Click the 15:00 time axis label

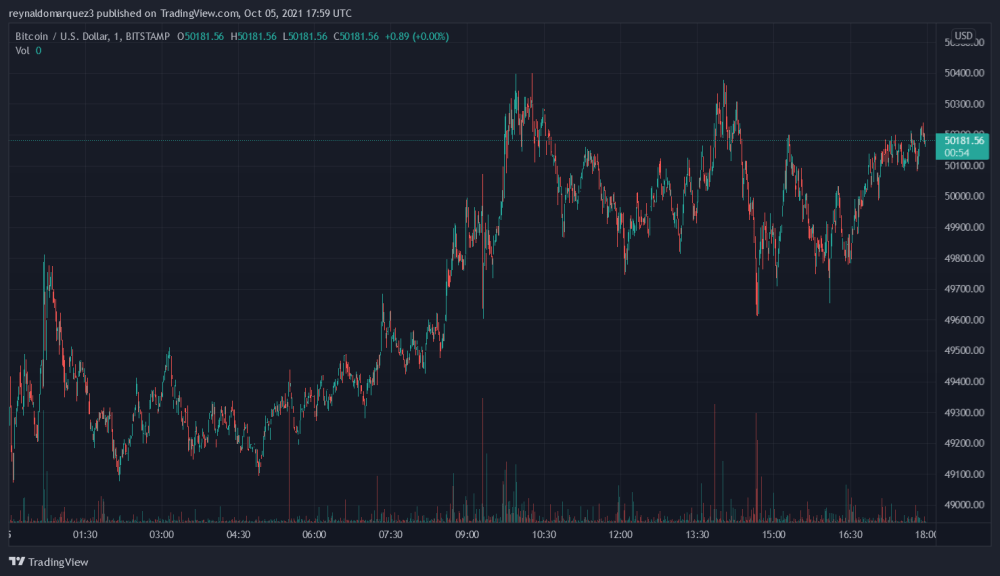(x=773, y=535)
